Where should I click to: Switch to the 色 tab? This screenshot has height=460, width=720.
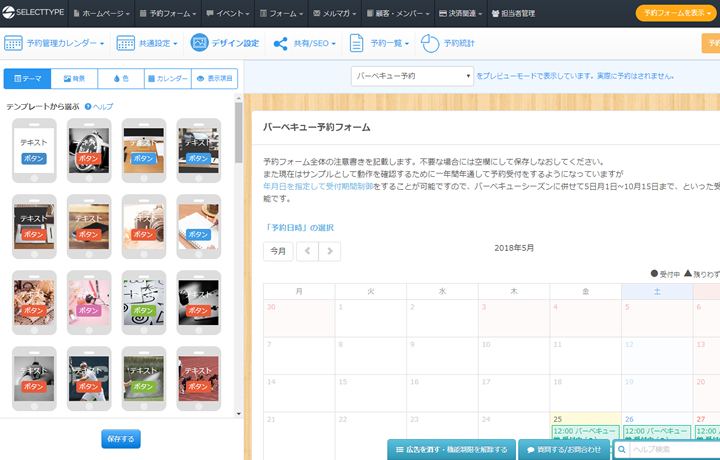(x=120, y=78)
